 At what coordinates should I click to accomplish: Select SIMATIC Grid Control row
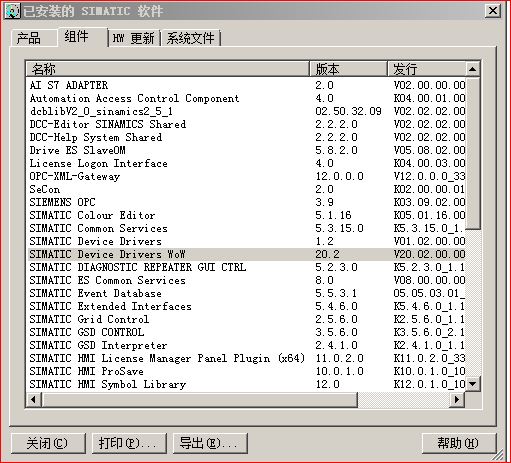pos(246,319)
